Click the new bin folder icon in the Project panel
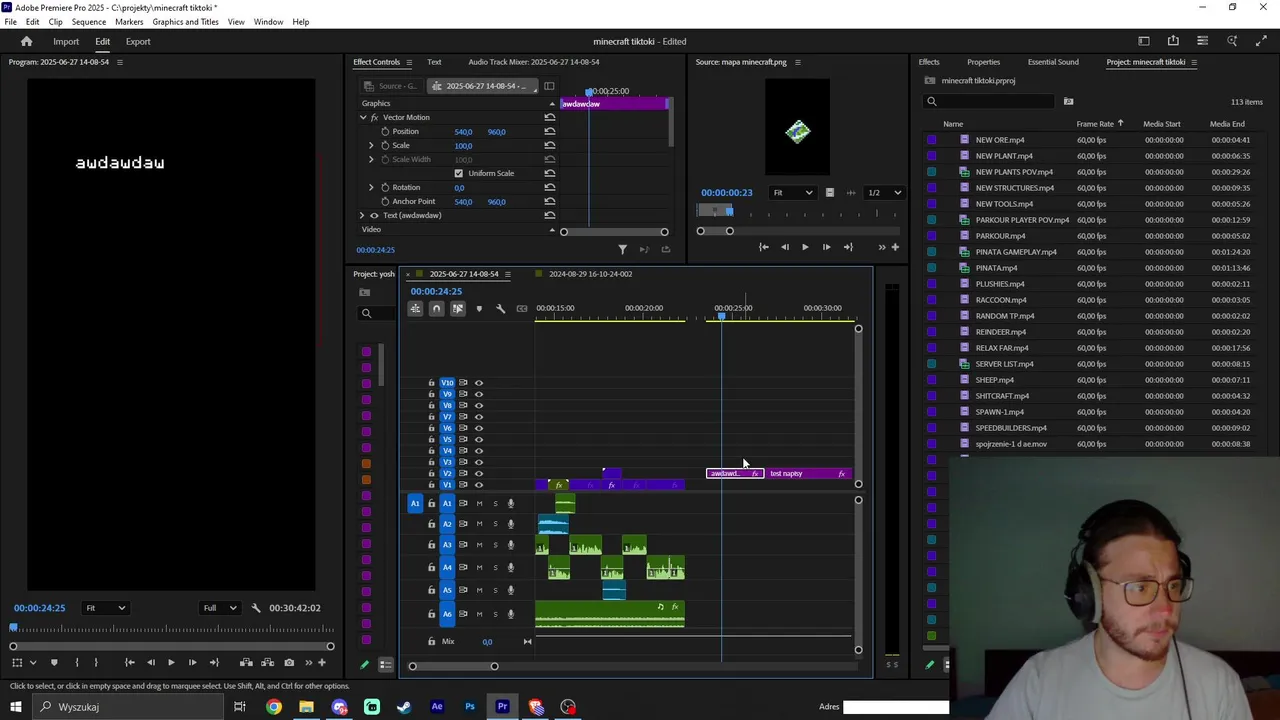This screenshot has width=1280, height=720. 1068,101
